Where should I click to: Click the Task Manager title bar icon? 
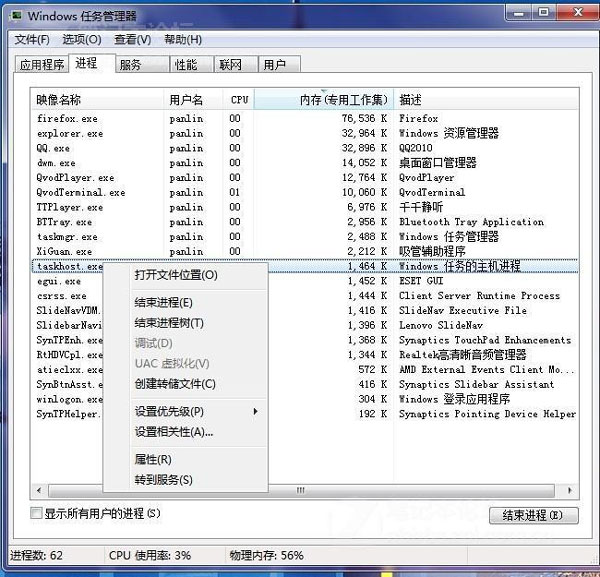click(15, 16)
